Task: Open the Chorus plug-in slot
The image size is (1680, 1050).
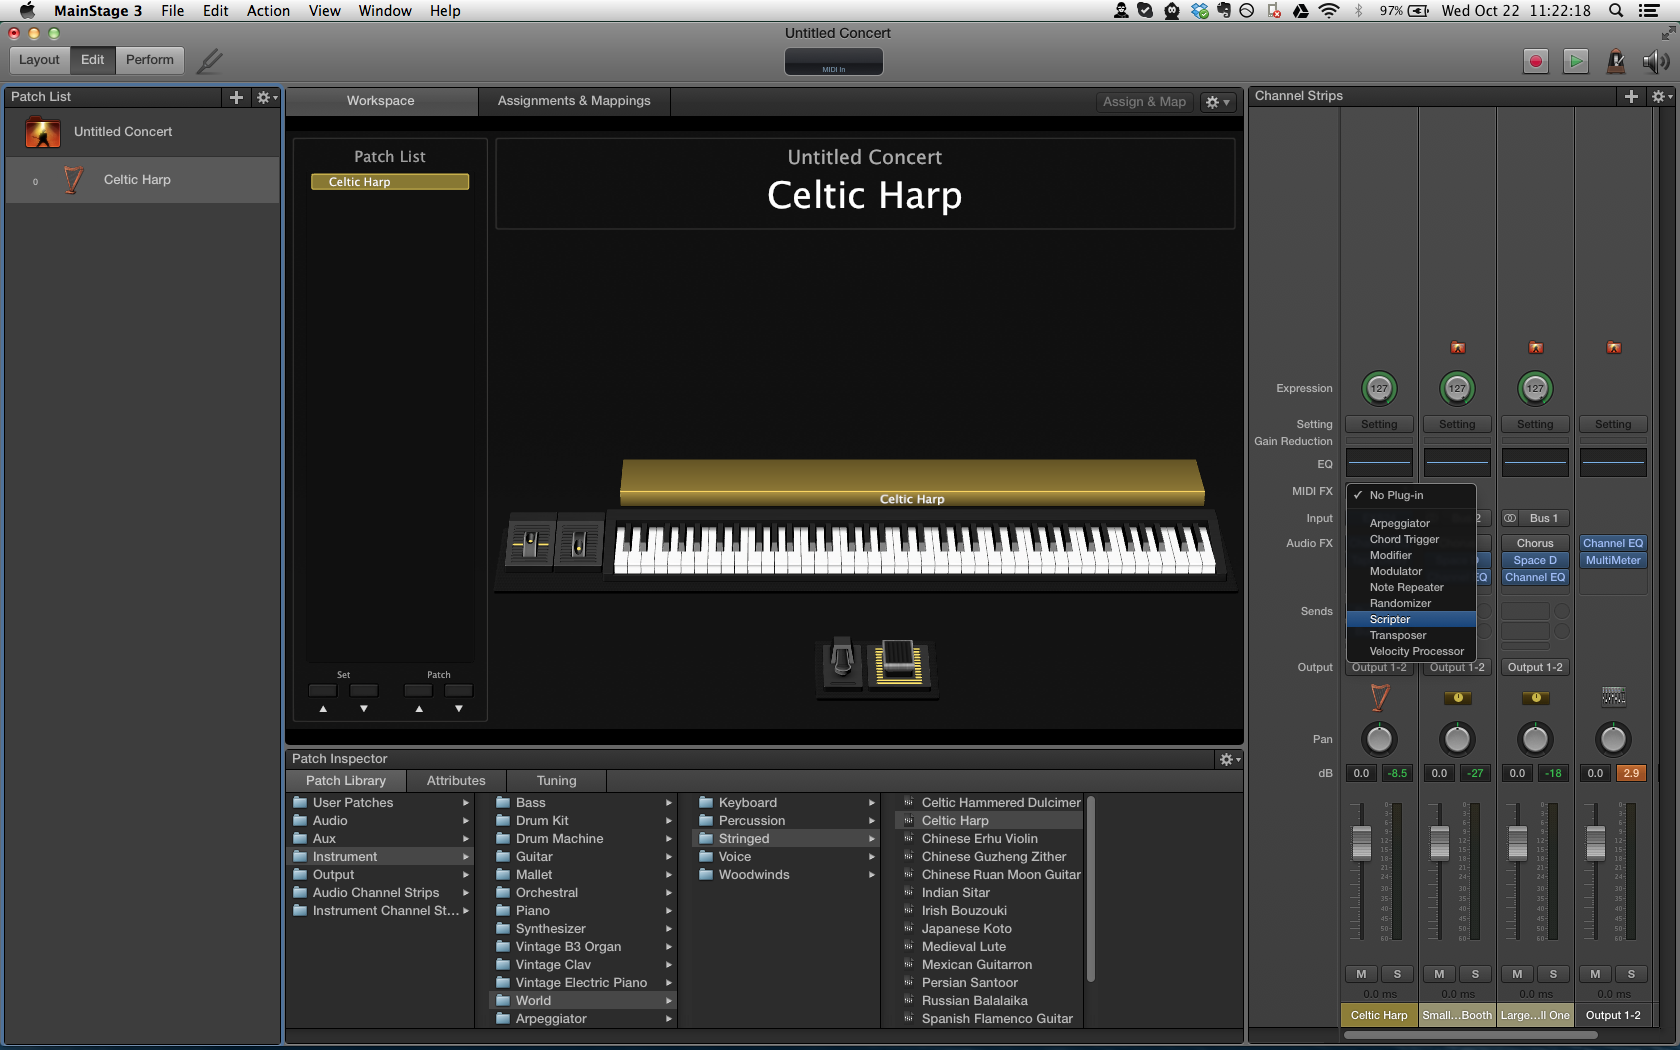Action: click(1535, 544)
